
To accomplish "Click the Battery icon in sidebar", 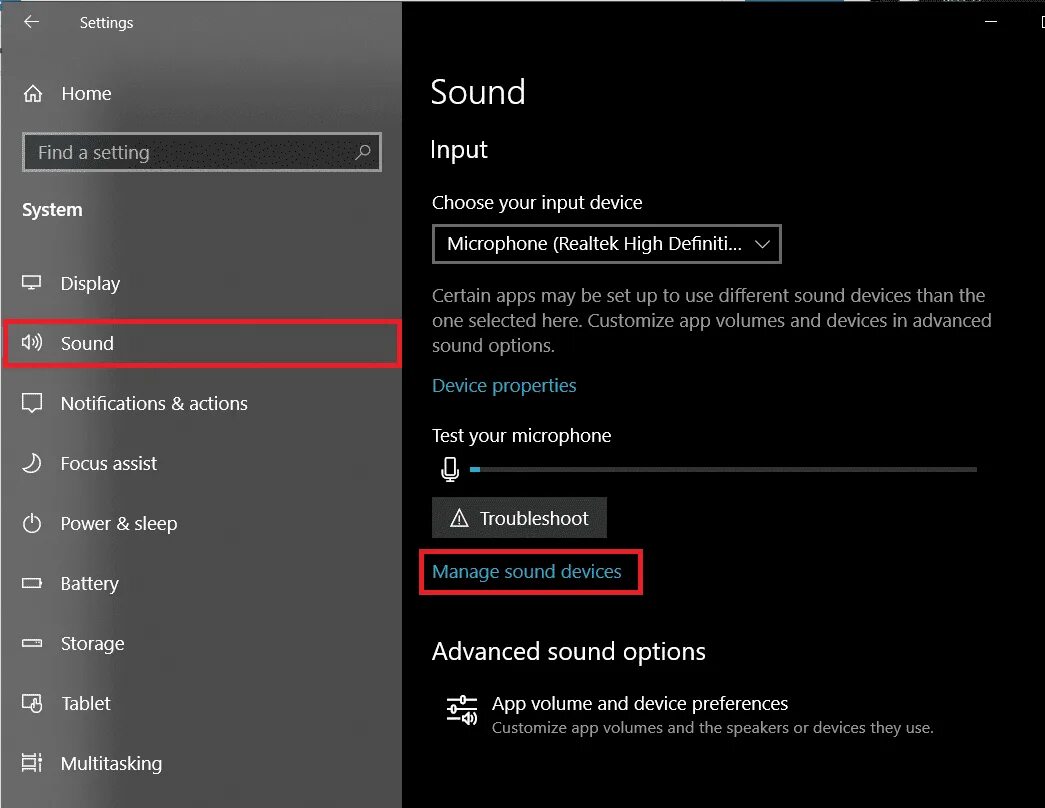I will (33, 583).
